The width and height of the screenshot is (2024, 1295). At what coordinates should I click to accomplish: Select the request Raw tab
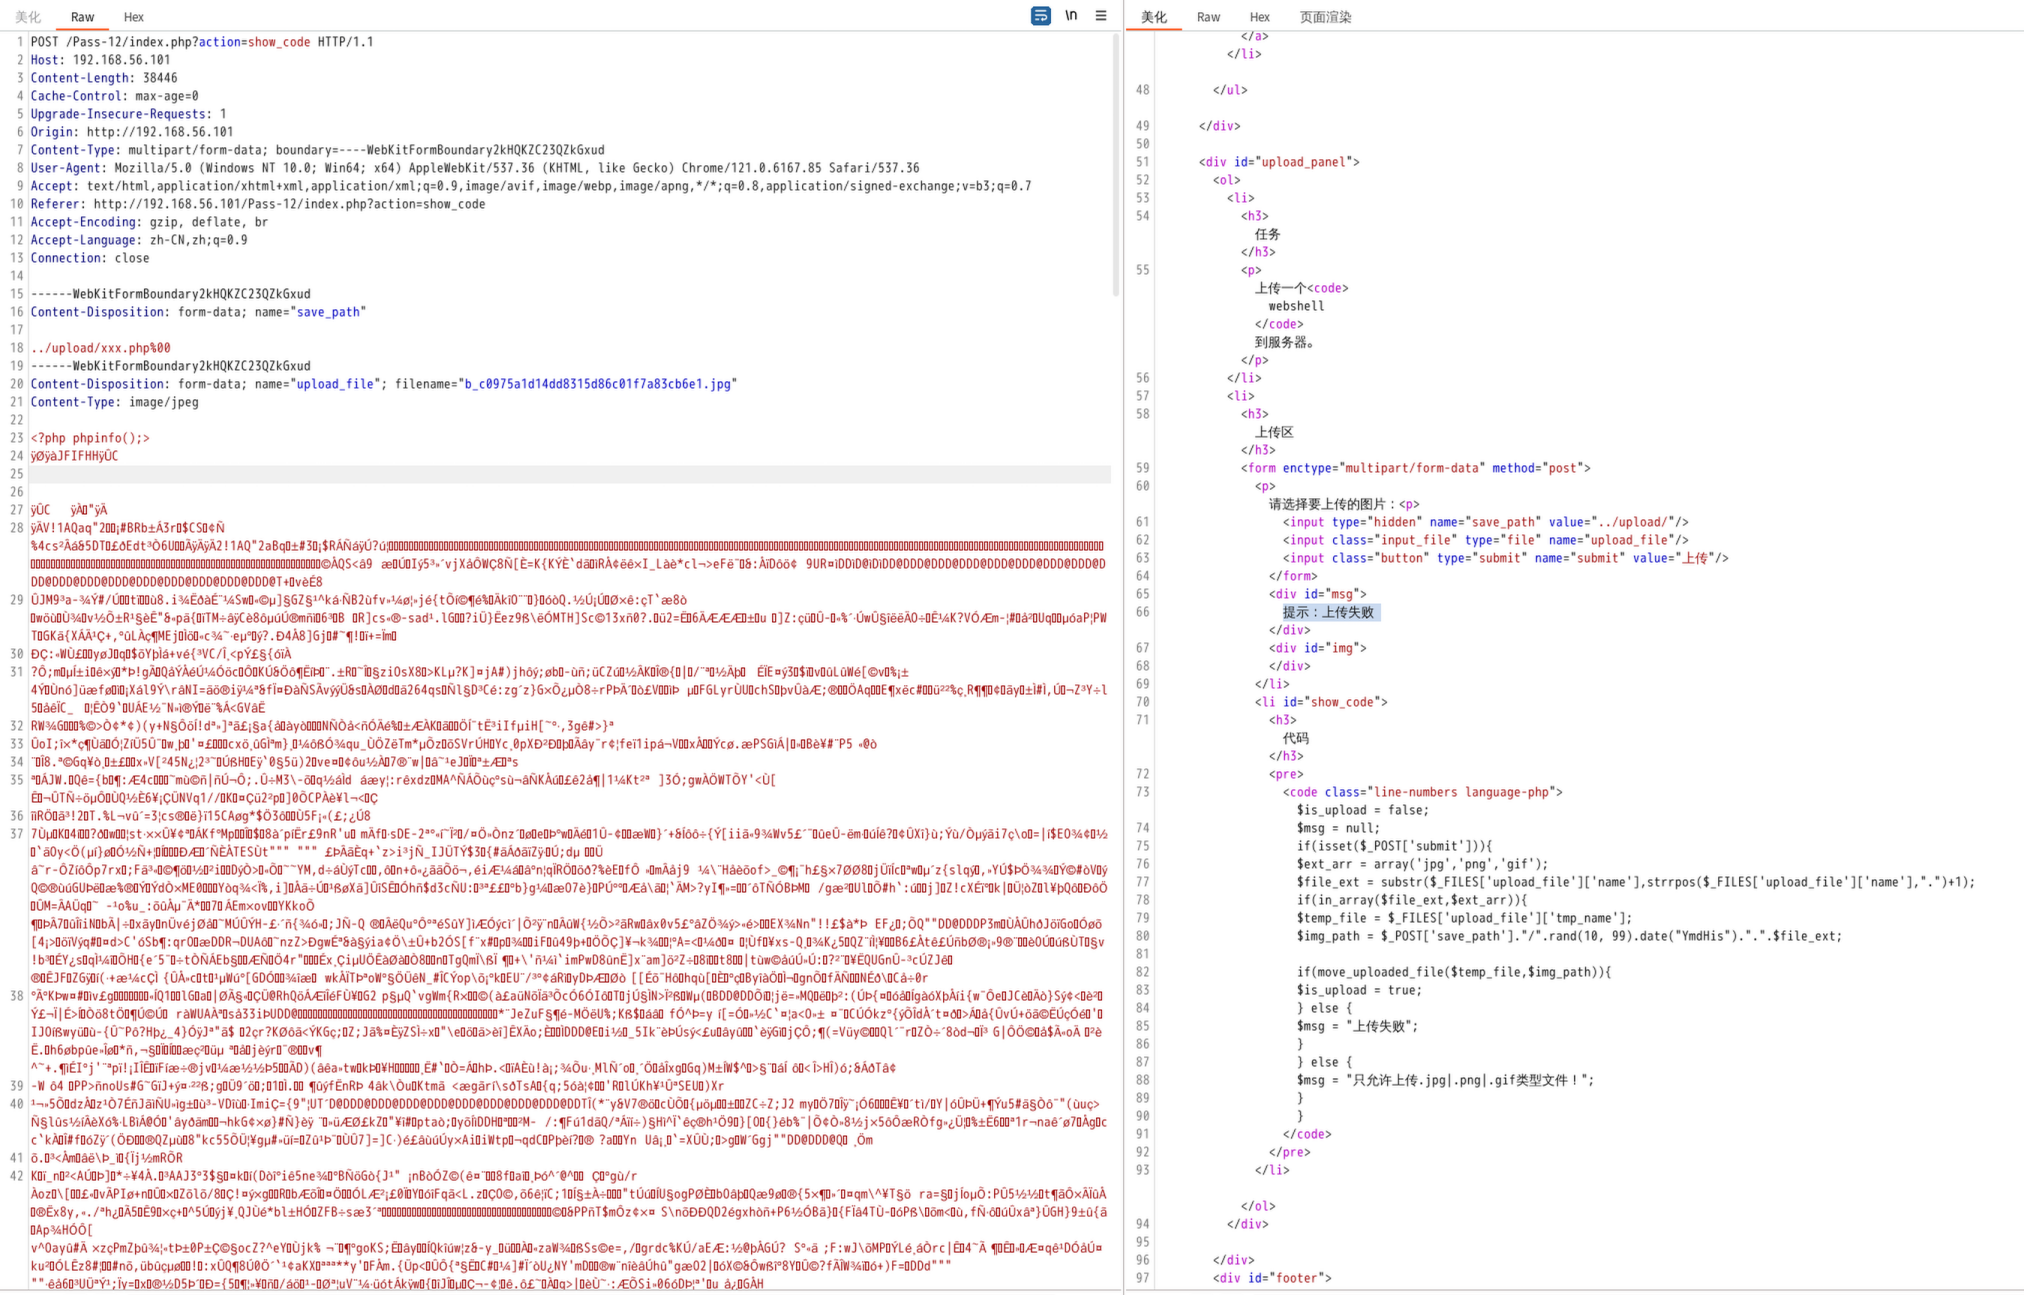coord(82,17)
